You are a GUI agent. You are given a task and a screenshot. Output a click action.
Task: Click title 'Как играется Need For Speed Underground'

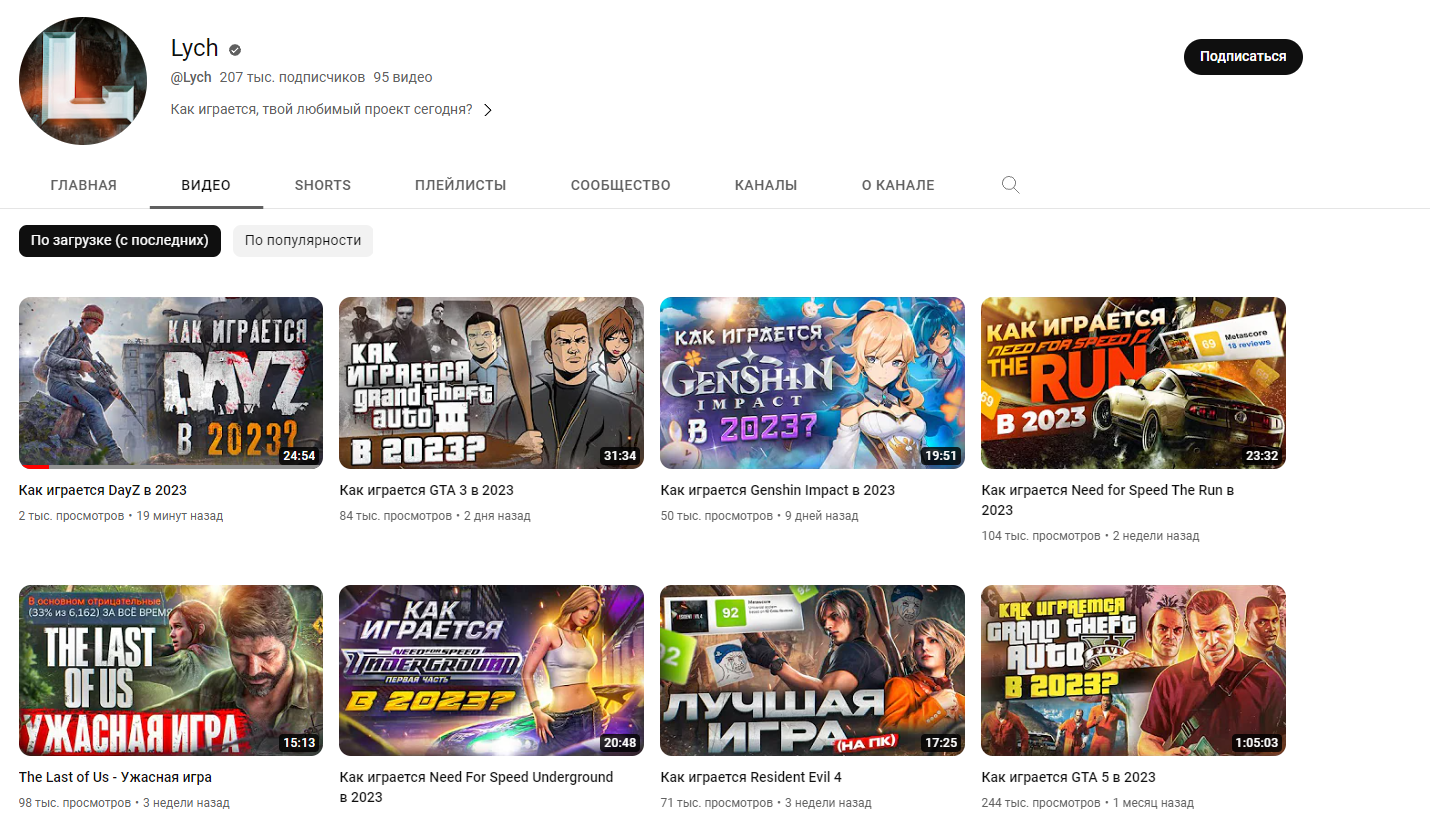477,787
